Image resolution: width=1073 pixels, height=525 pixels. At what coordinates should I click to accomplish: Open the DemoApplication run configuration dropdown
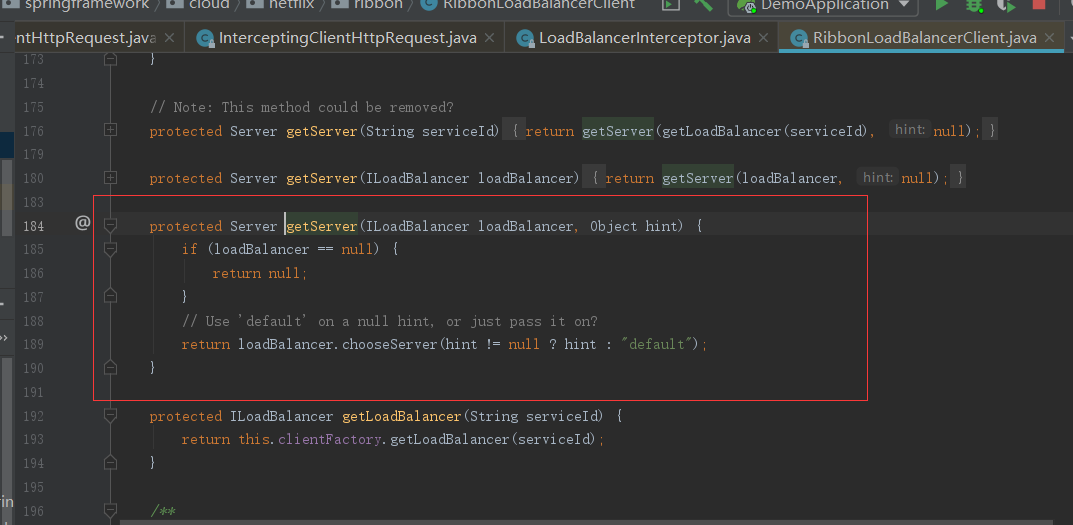pos(823,5)
